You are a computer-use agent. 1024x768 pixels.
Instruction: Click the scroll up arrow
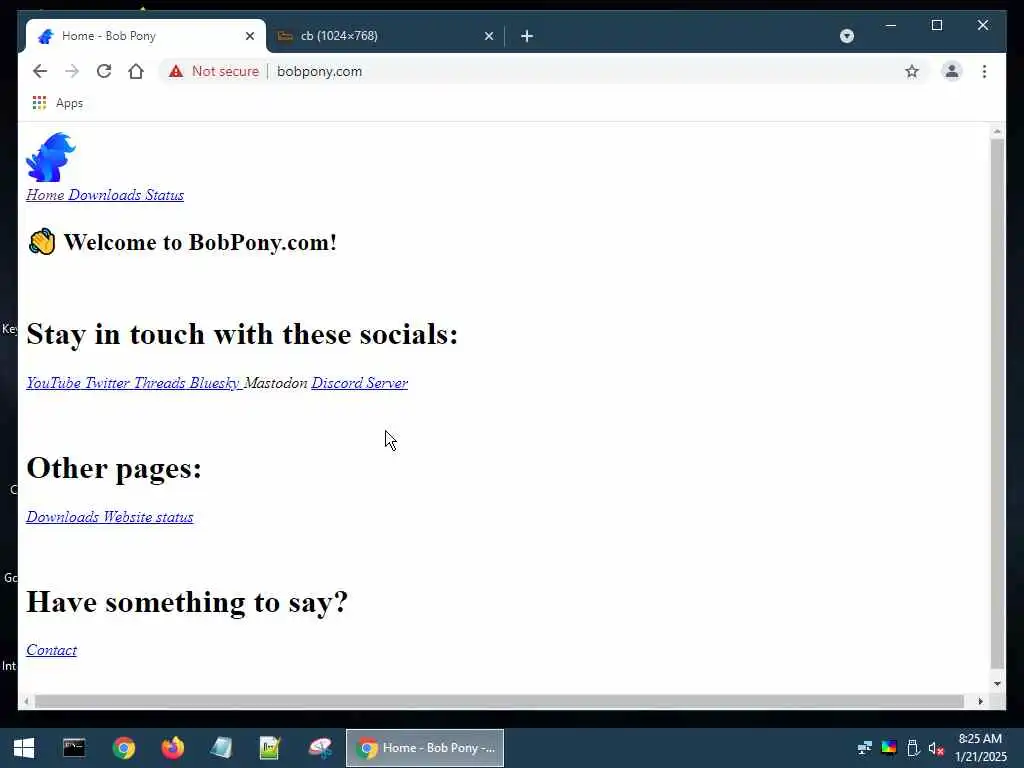coord(997,131)
